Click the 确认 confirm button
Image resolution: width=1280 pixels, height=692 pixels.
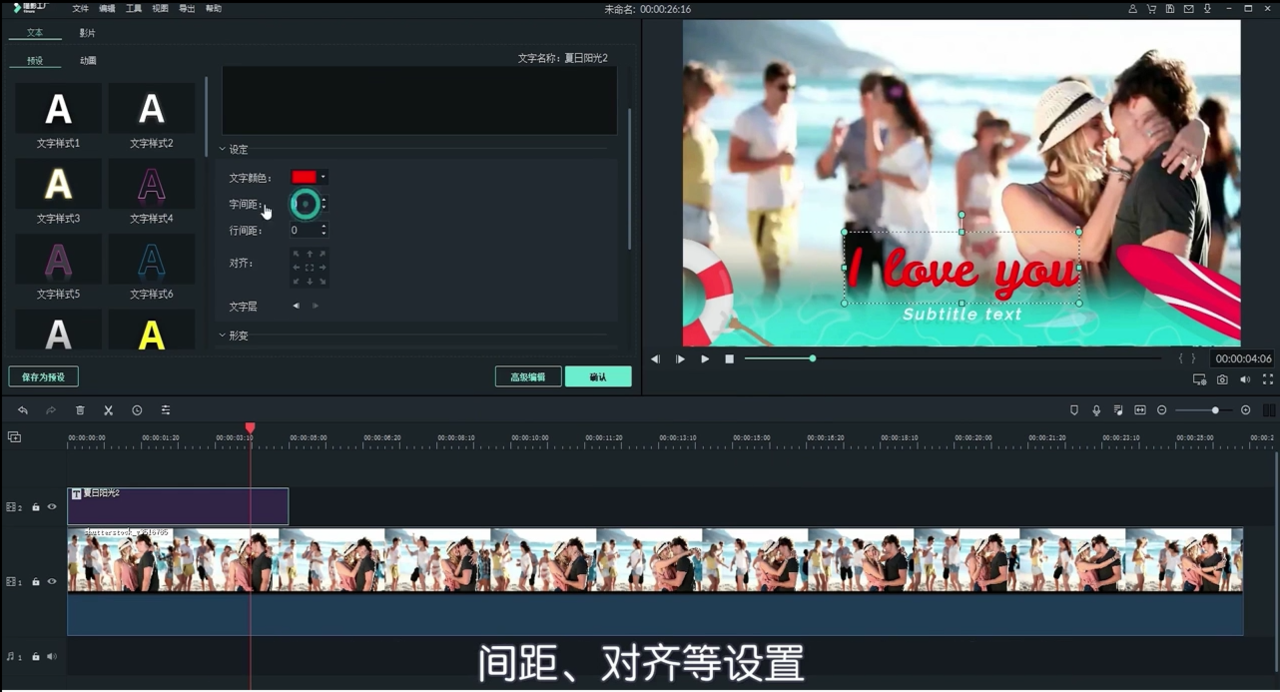(598, 377)
